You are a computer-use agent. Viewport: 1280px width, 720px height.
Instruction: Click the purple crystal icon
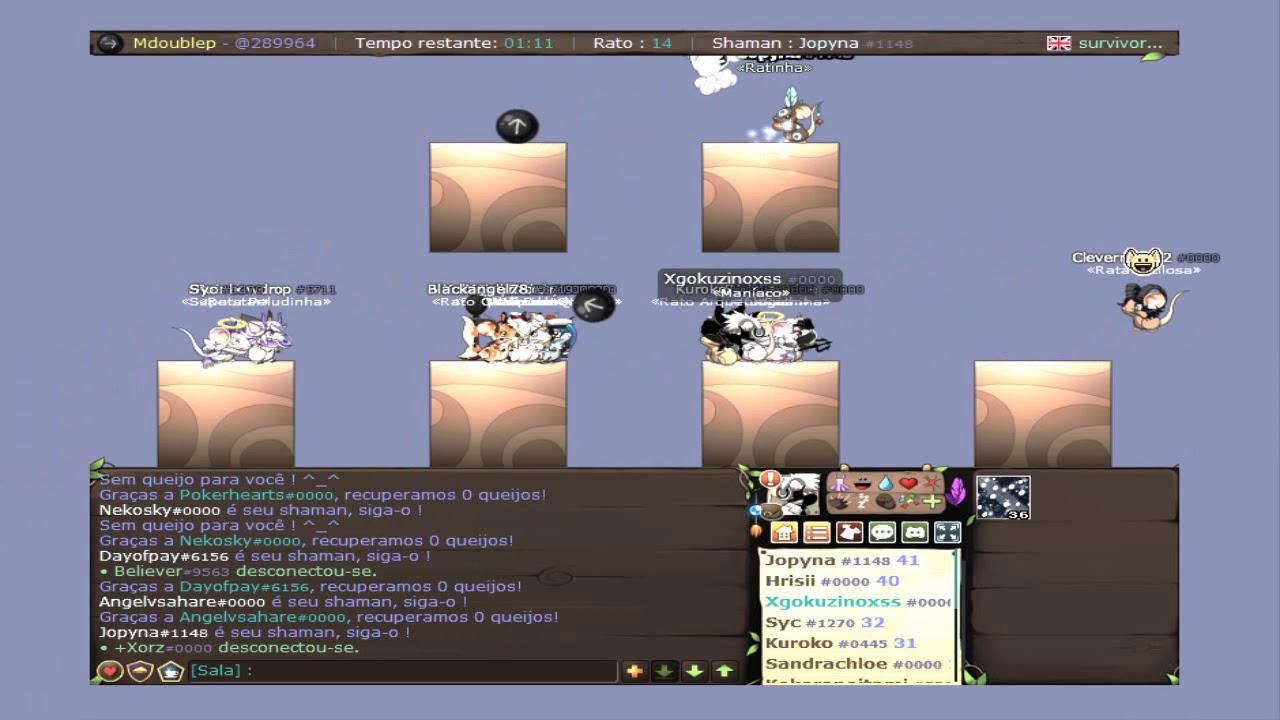coord(956,491)
